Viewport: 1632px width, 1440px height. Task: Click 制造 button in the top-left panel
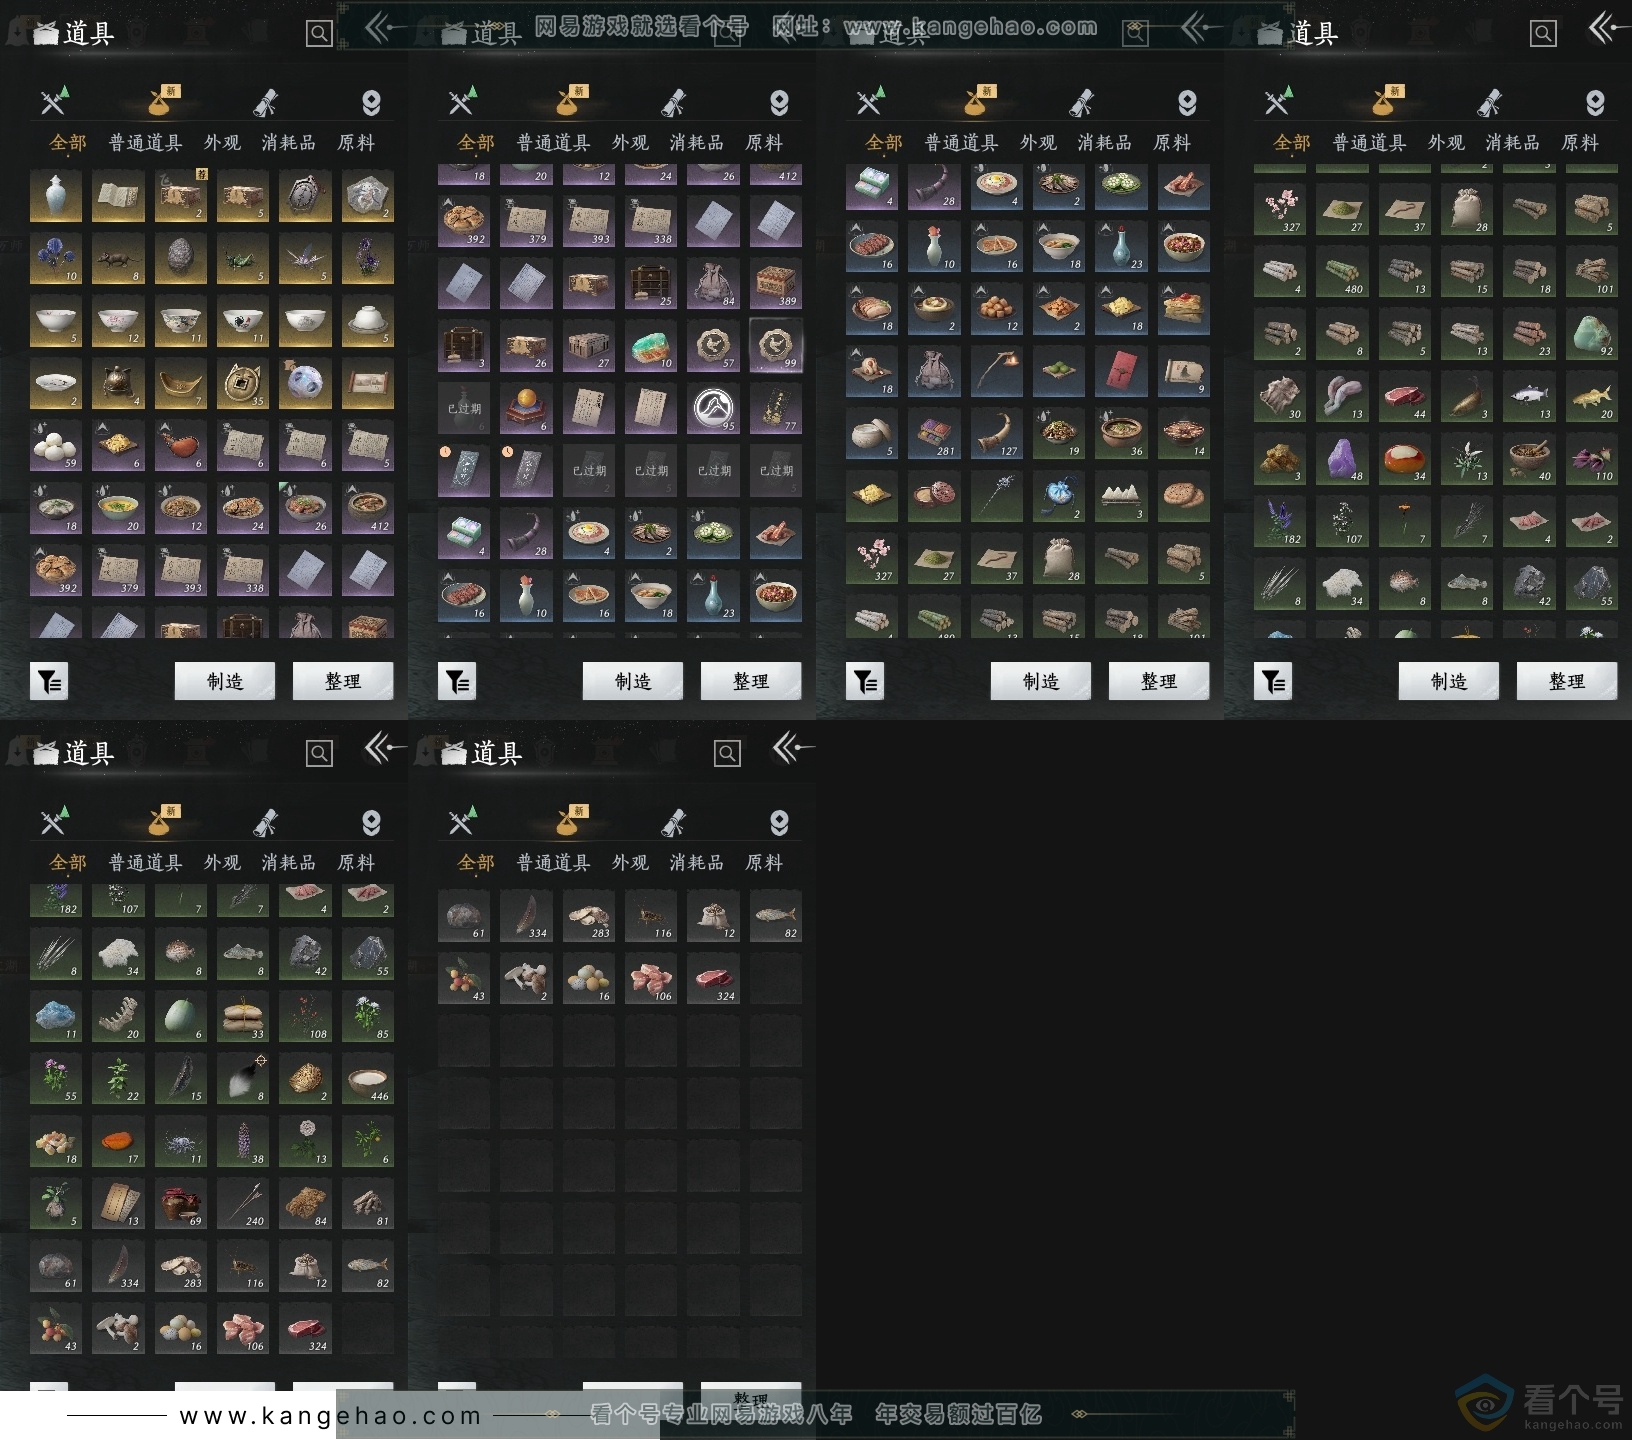(225, 681)
